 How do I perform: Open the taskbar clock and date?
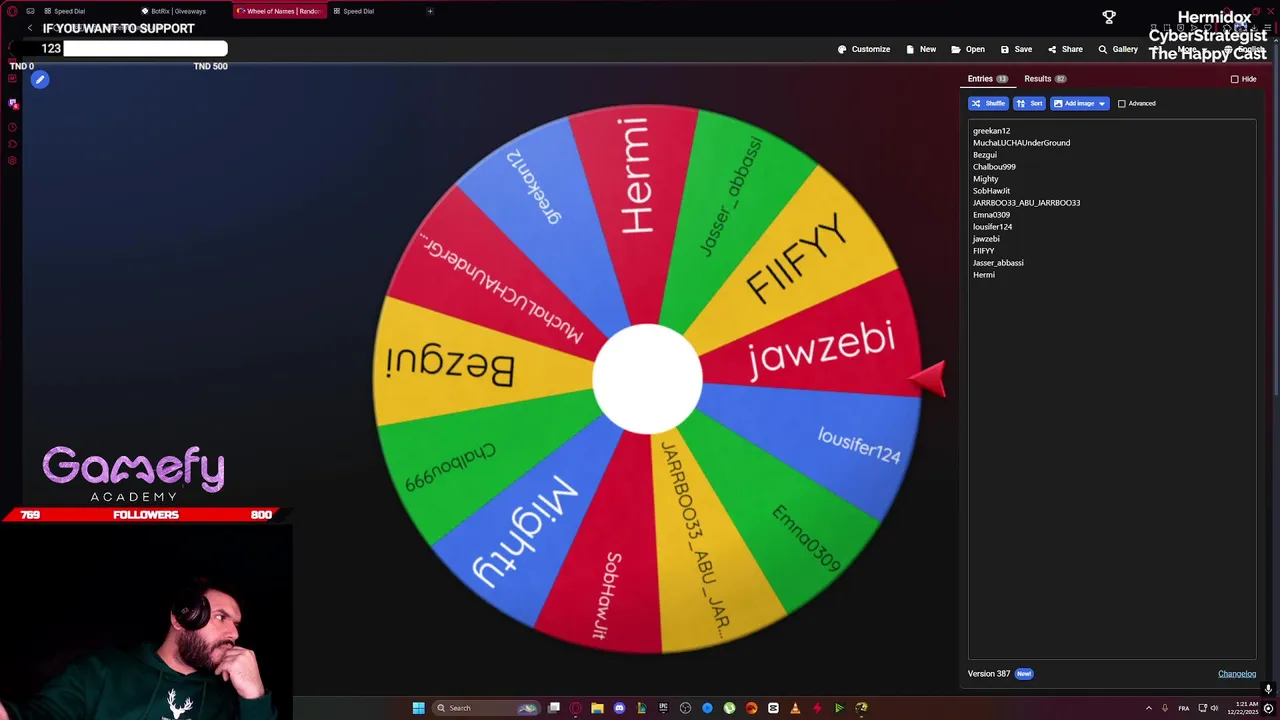(x=1243, y=708)
